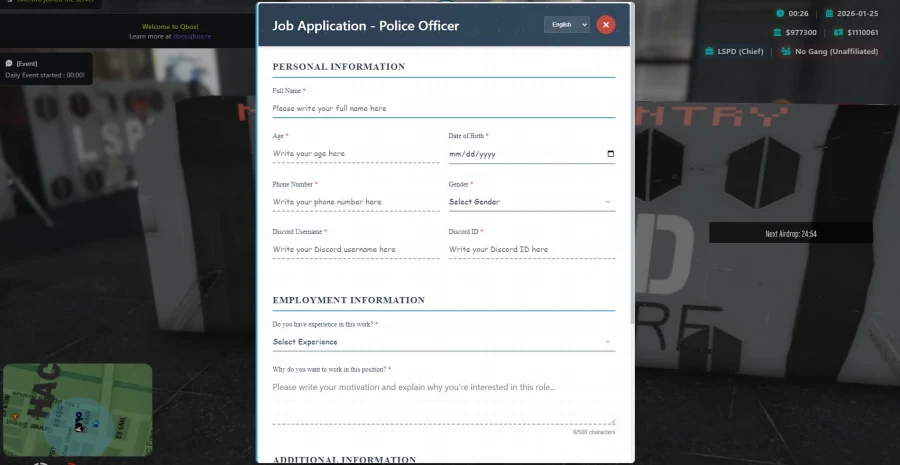Image resolution: width=900 pixels, height=465 pixels.
Task: Click the Date of Birth field
Action: [532, 154]
